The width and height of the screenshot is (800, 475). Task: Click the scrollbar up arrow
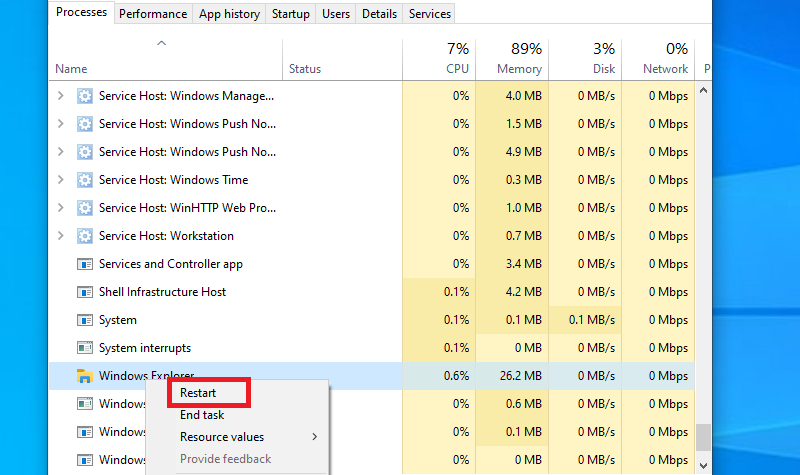tap(703, 91)
